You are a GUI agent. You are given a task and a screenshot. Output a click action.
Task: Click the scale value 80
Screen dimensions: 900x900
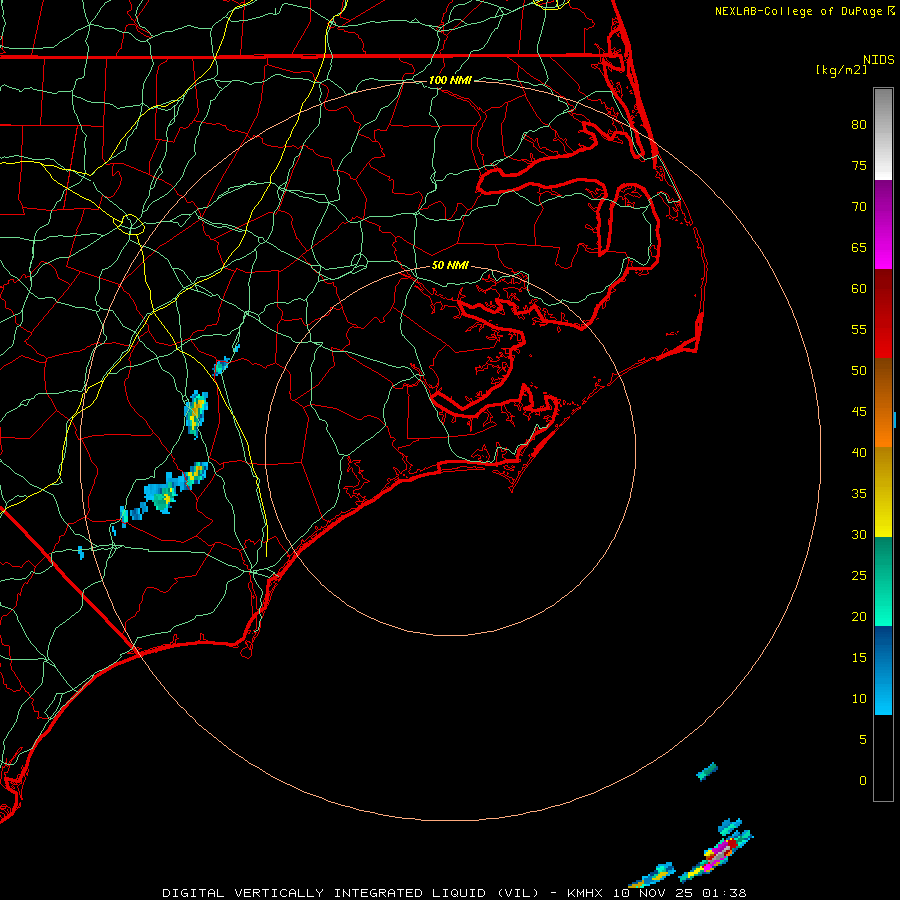click(859, 125)
